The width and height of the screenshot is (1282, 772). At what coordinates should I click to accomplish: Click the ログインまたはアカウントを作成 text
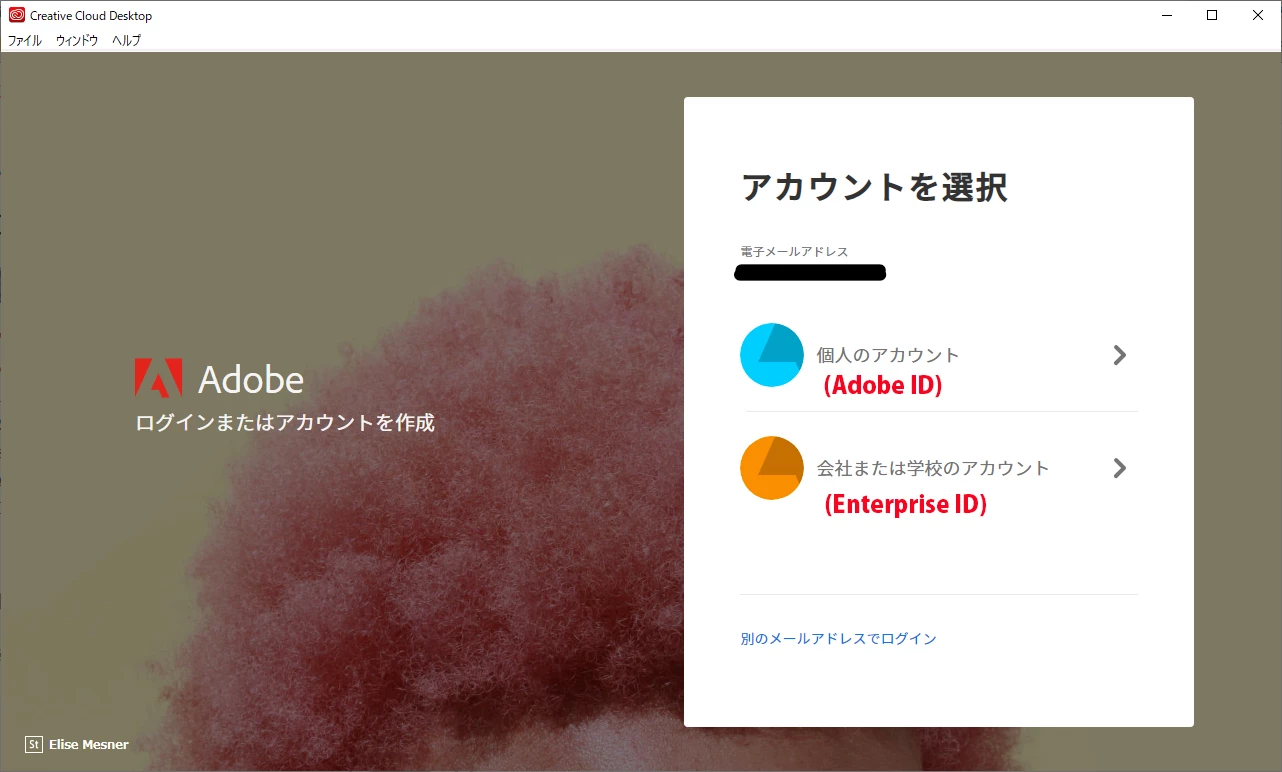click(285, 422)
